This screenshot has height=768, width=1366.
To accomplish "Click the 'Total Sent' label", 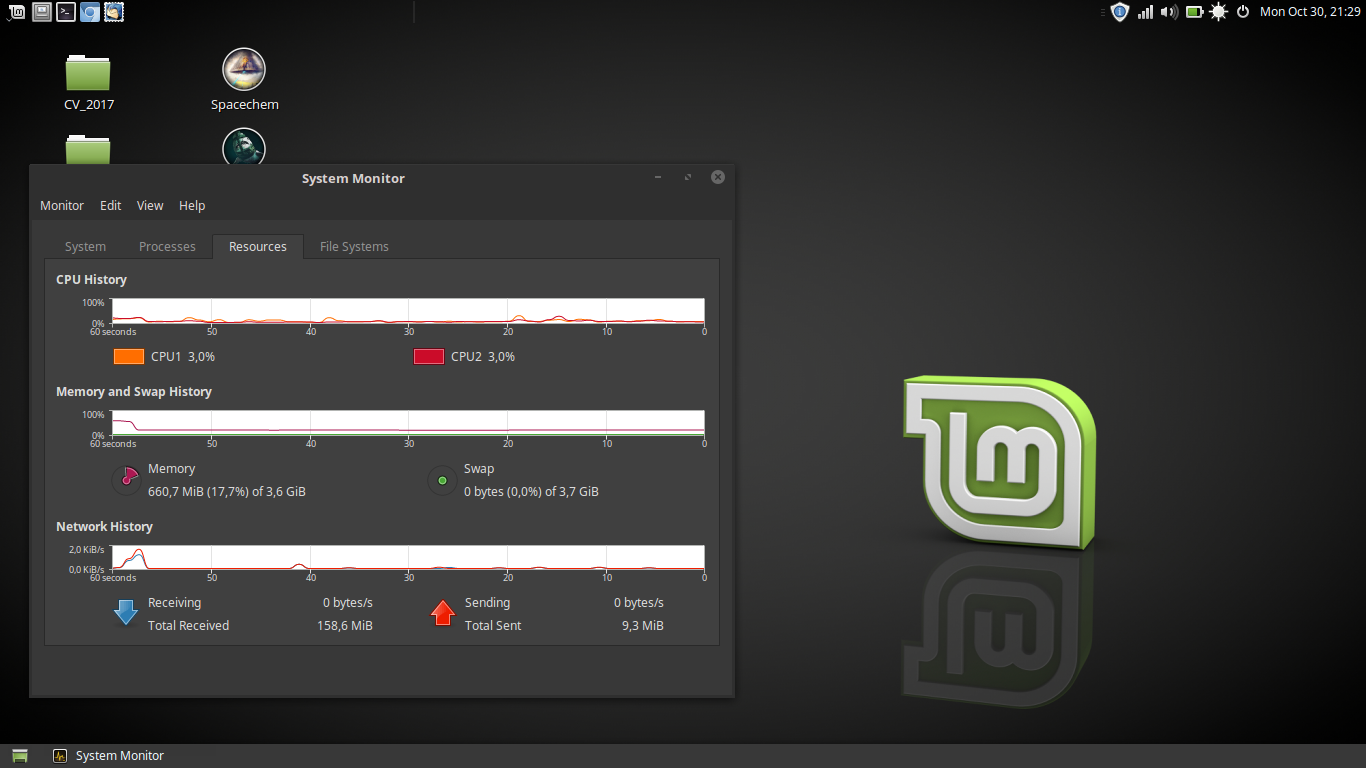I will [493, 625].
